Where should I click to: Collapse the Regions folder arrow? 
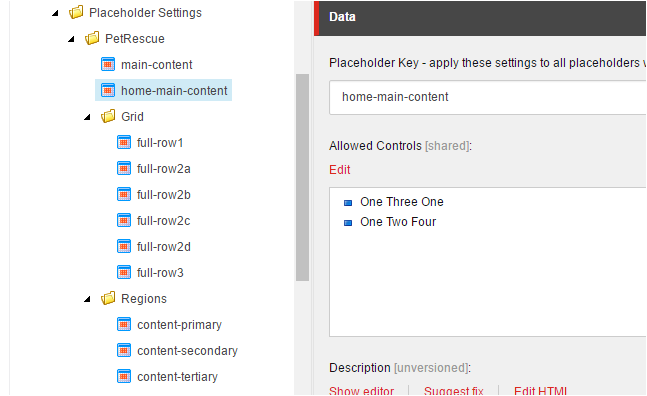pos(87,299)
